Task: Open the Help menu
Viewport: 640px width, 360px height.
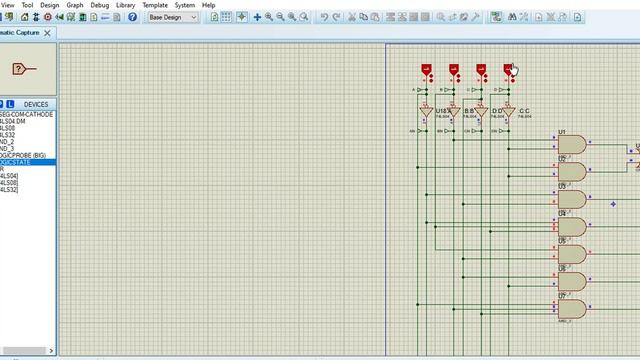Action: point(209,5)
